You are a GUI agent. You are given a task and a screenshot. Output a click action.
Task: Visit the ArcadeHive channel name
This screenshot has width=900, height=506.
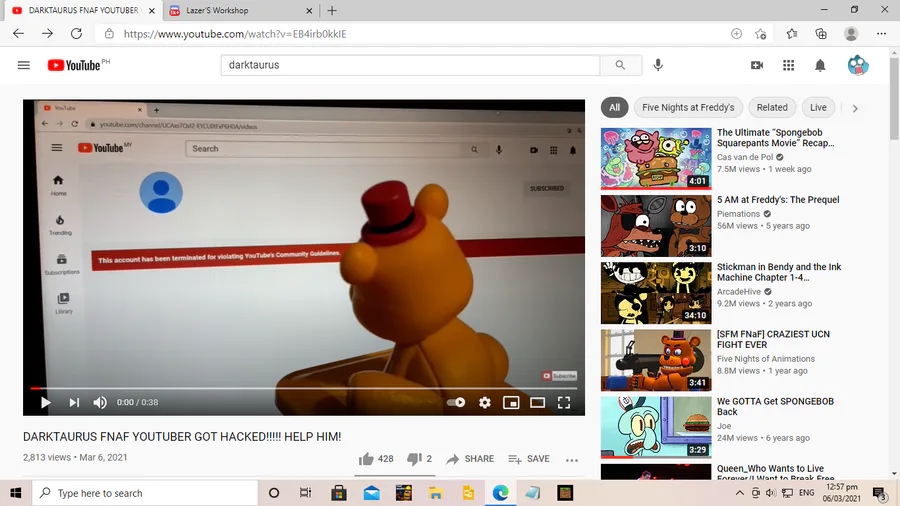click(x=739, y=291)
